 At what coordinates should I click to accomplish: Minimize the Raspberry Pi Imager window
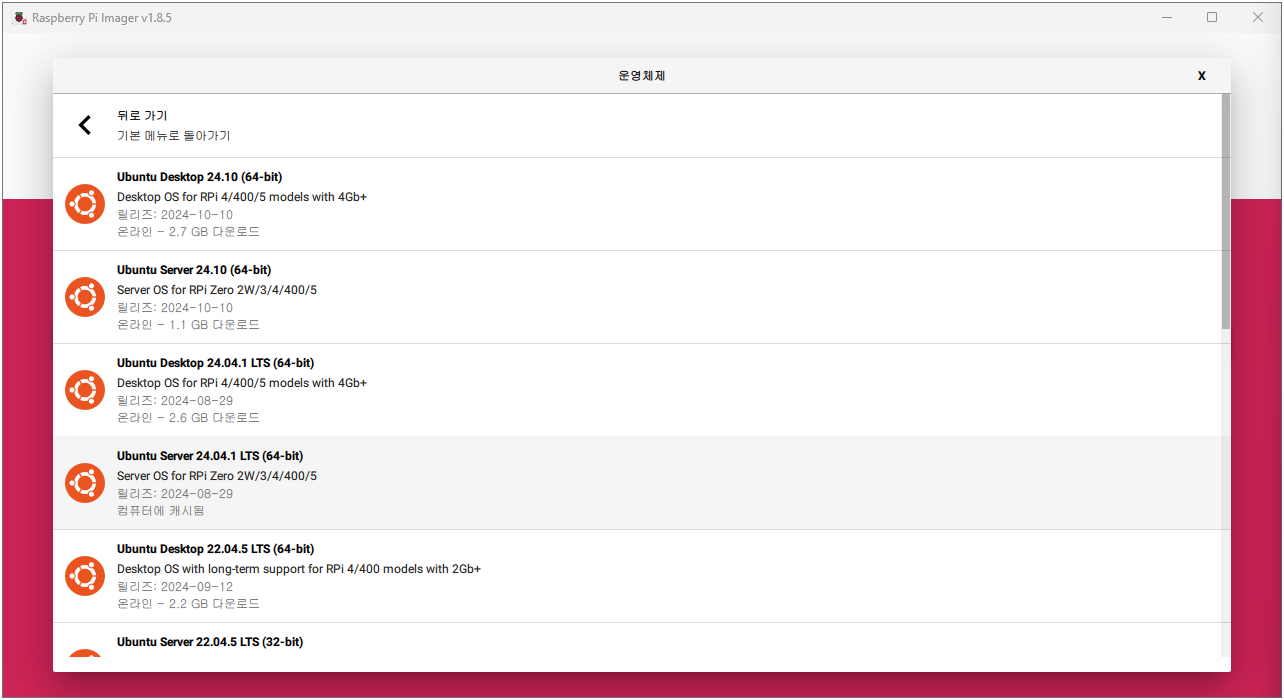click(1166, 17)
